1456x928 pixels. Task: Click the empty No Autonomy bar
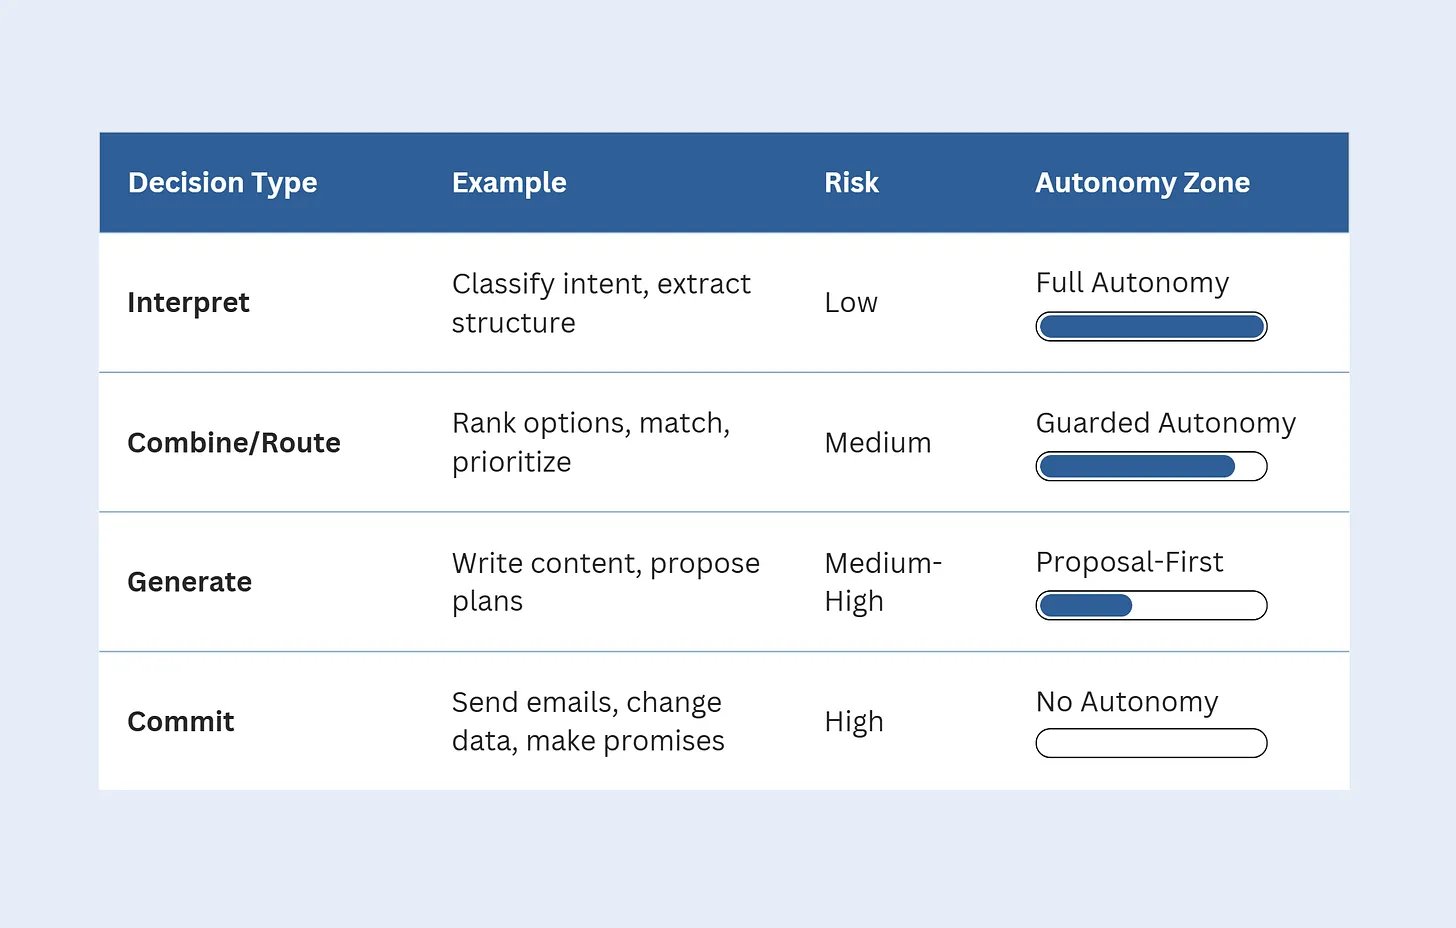[1151, 743]
